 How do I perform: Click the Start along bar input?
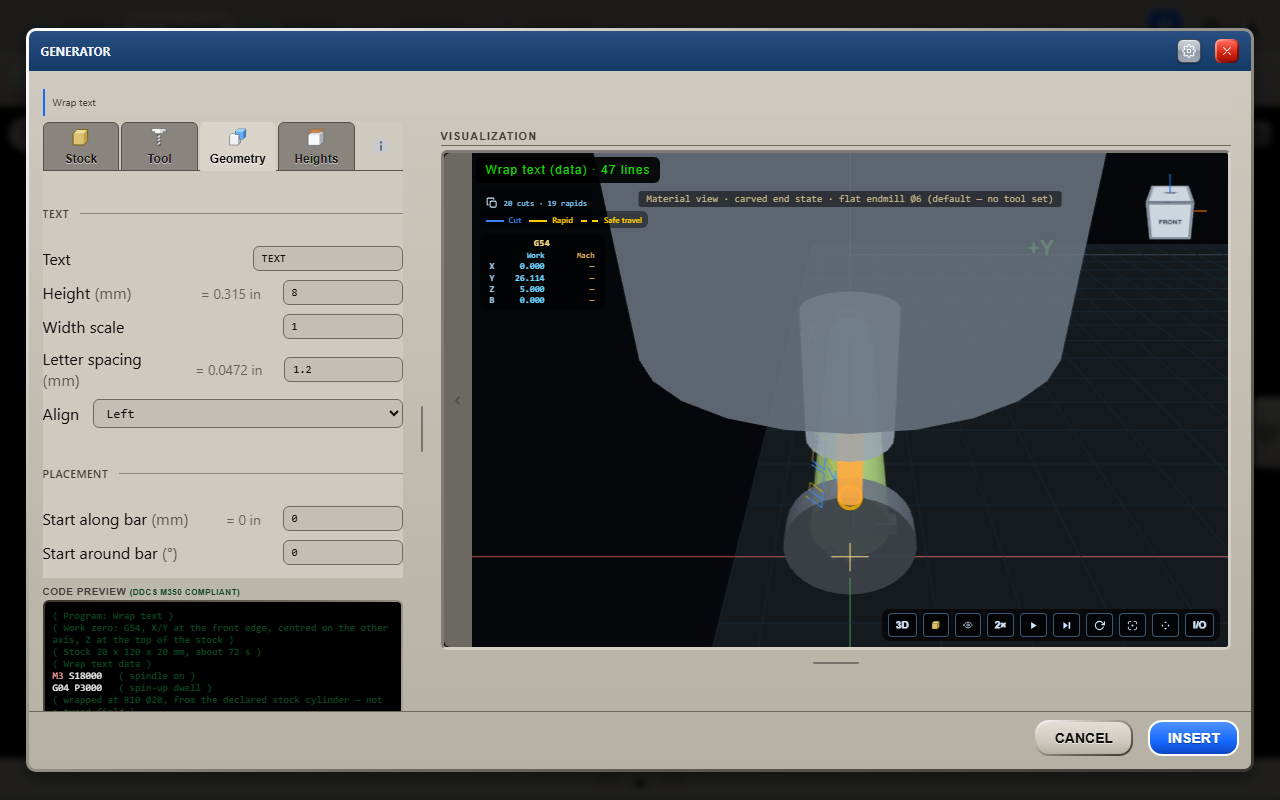[343, 519]
